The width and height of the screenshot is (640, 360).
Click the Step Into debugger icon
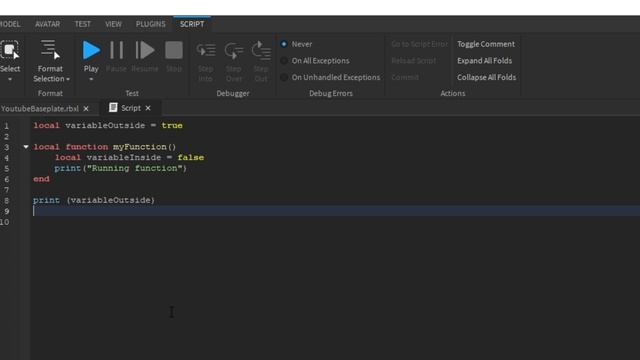pos(206,51)
